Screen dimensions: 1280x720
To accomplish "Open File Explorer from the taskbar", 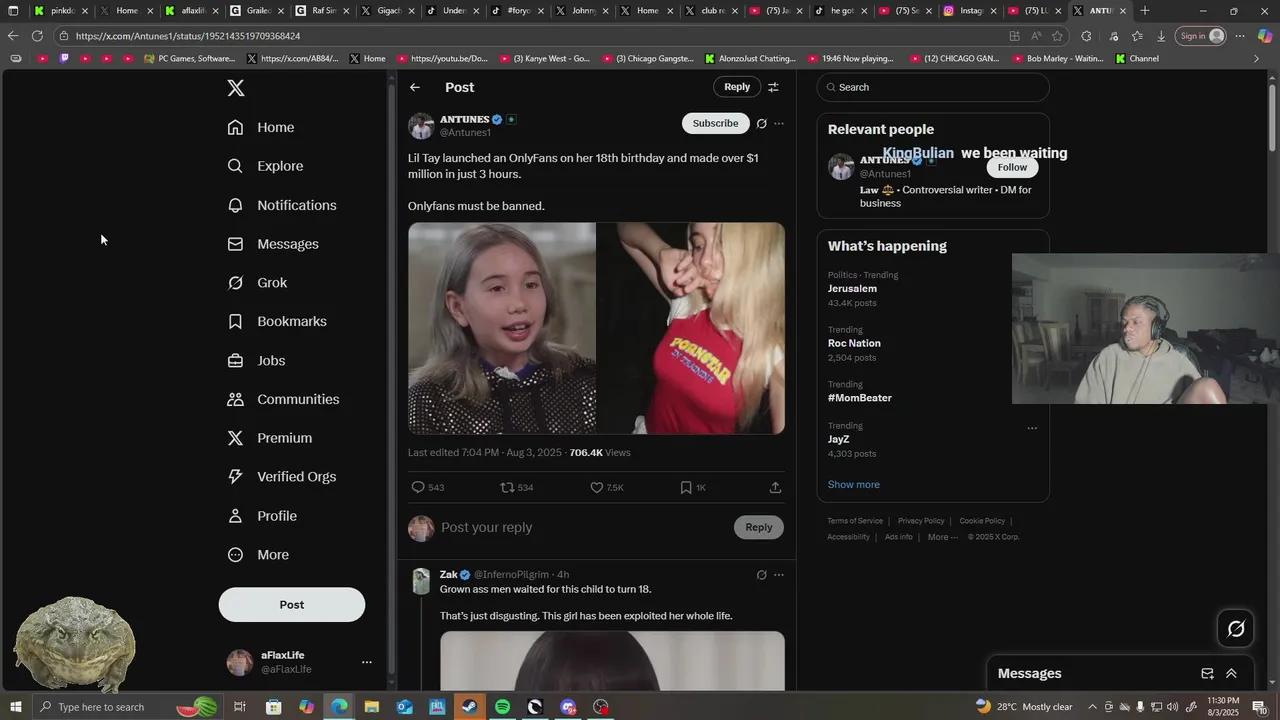I will (x=371, y=707).
